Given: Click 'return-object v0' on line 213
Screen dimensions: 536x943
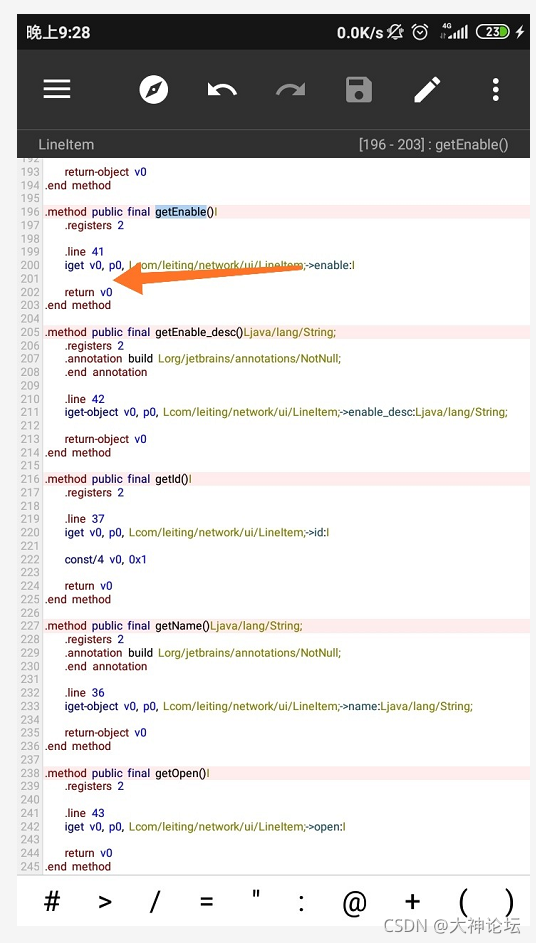Looking at the screenshot, I should pos(105,439).
